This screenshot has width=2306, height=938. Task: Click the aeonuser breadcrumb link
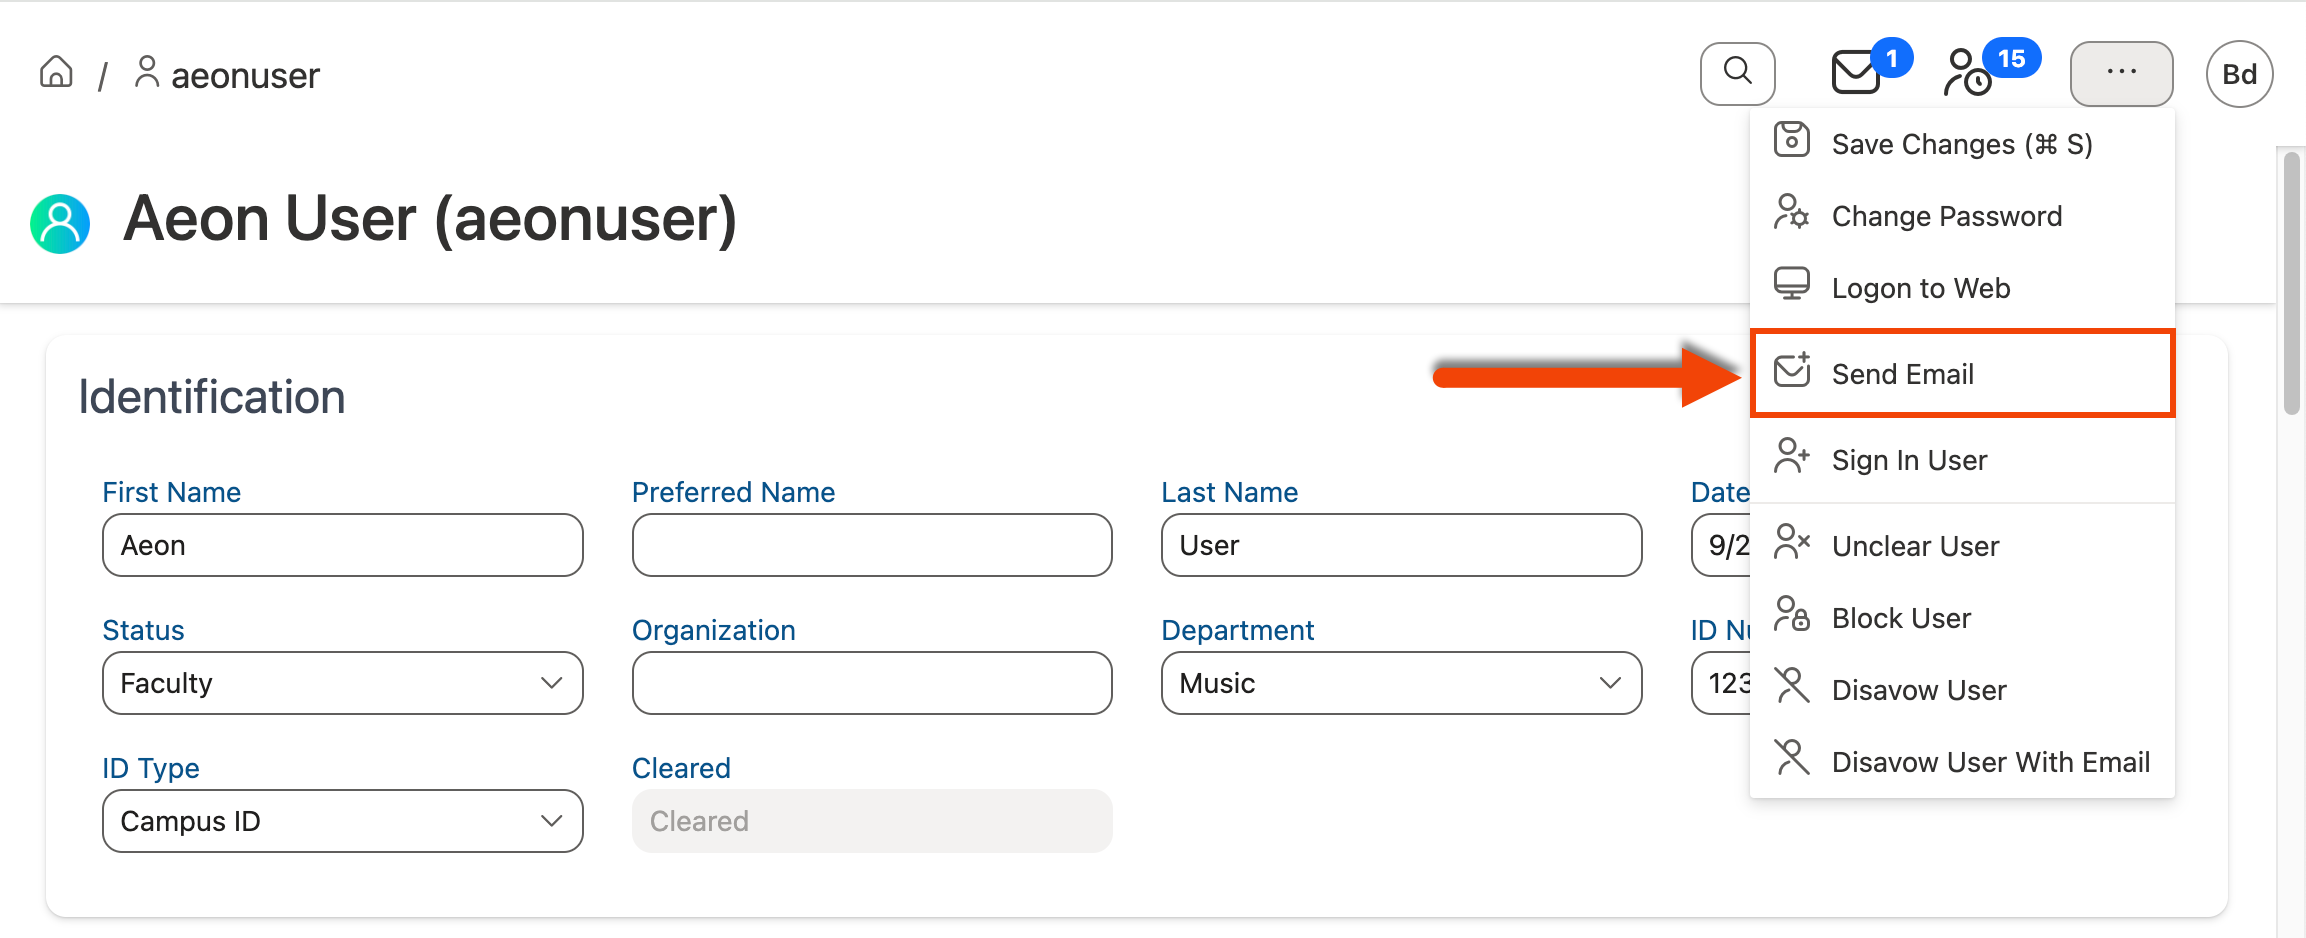pos(244,75)
